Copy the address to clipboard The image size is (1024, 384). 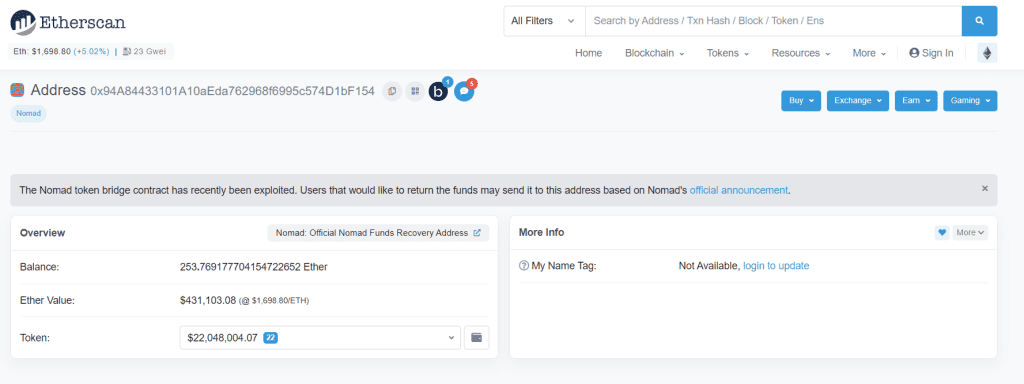(392, 91)
